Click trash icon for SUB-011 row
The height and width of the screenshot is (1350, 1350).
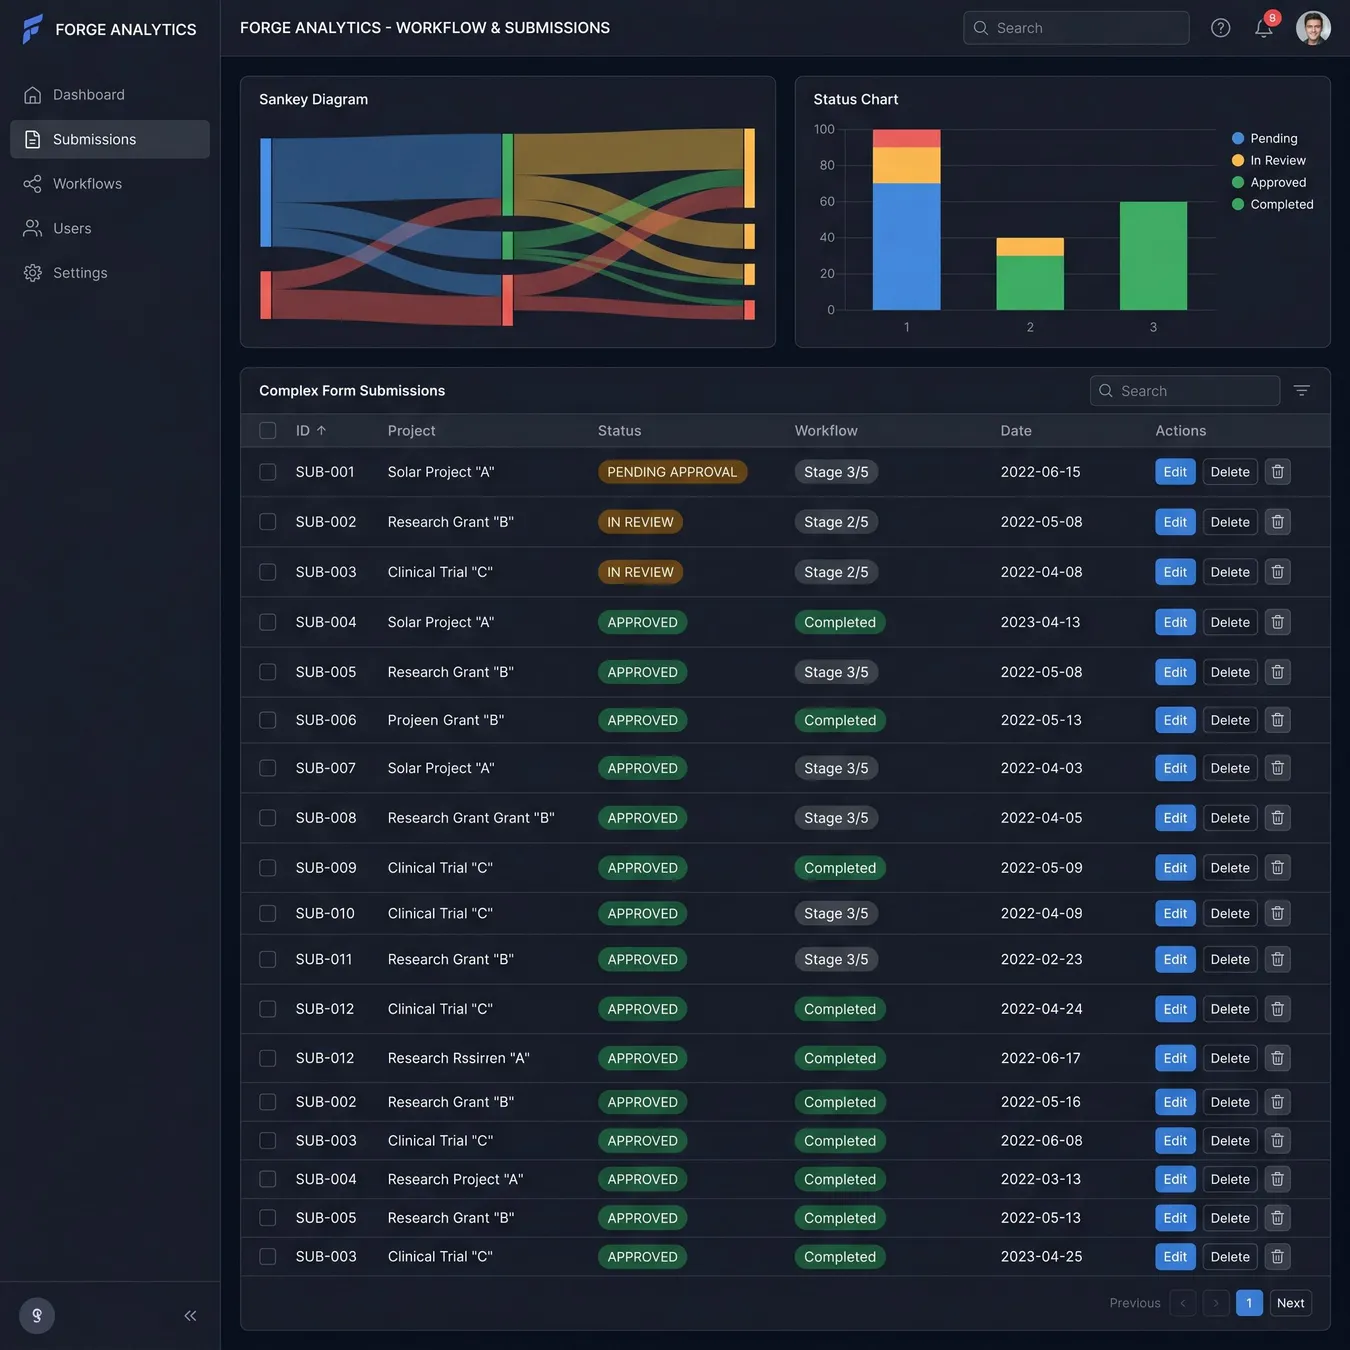pyautogui.click(x=1277, y=959)
